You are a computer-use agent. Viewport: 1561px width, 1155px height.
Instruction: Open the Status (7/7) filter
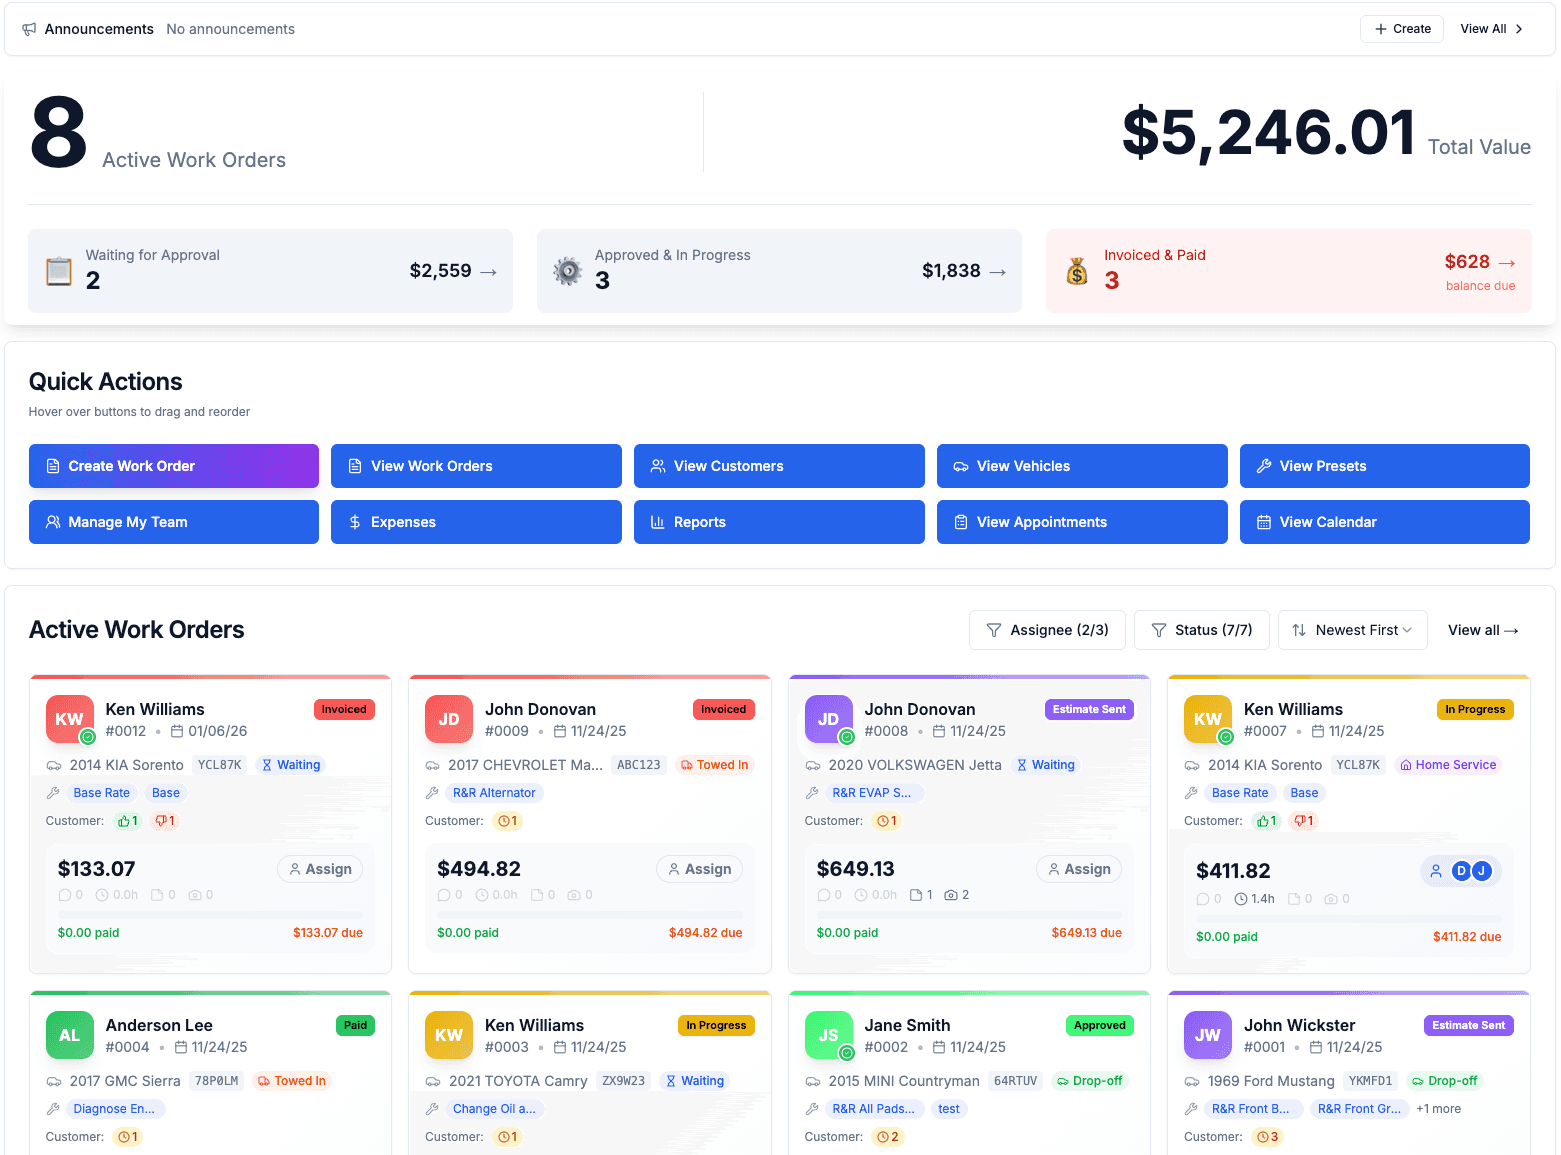[1201, 630]
